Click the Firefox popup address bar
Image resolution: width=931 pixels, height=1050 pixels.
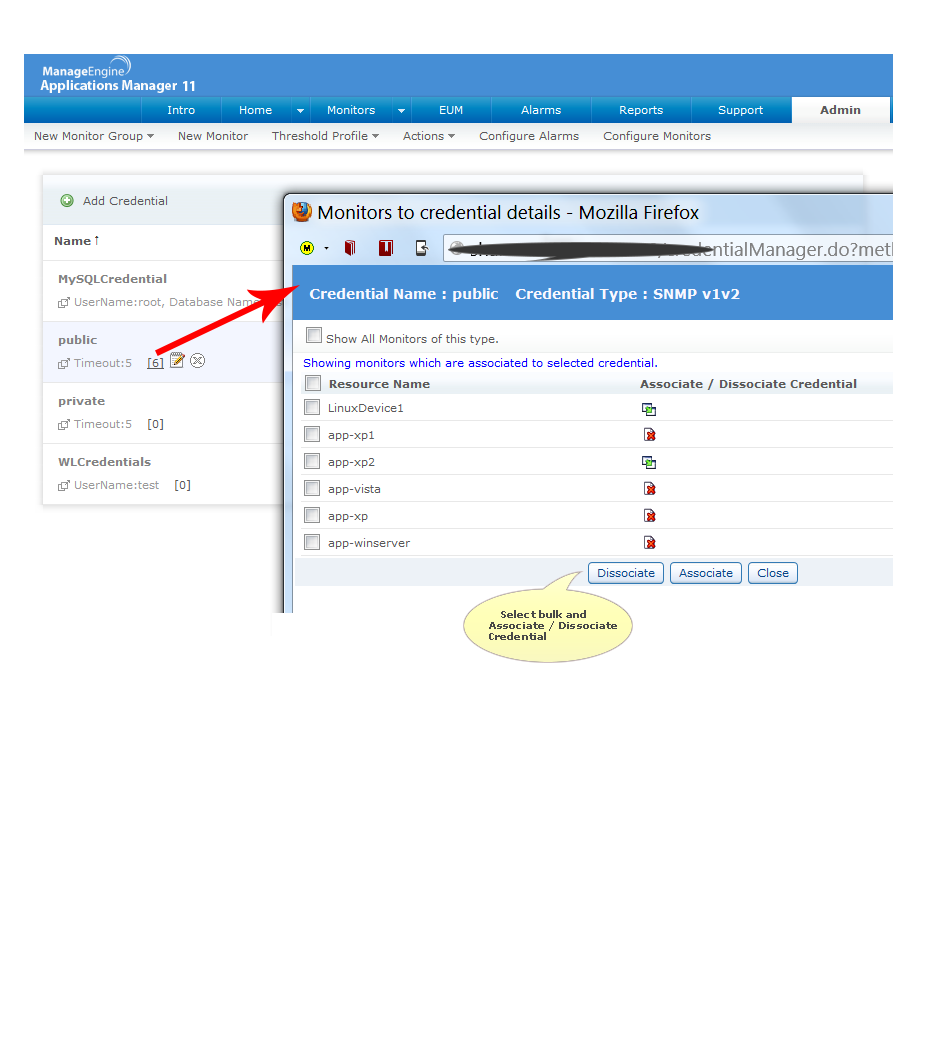point(668,249)
